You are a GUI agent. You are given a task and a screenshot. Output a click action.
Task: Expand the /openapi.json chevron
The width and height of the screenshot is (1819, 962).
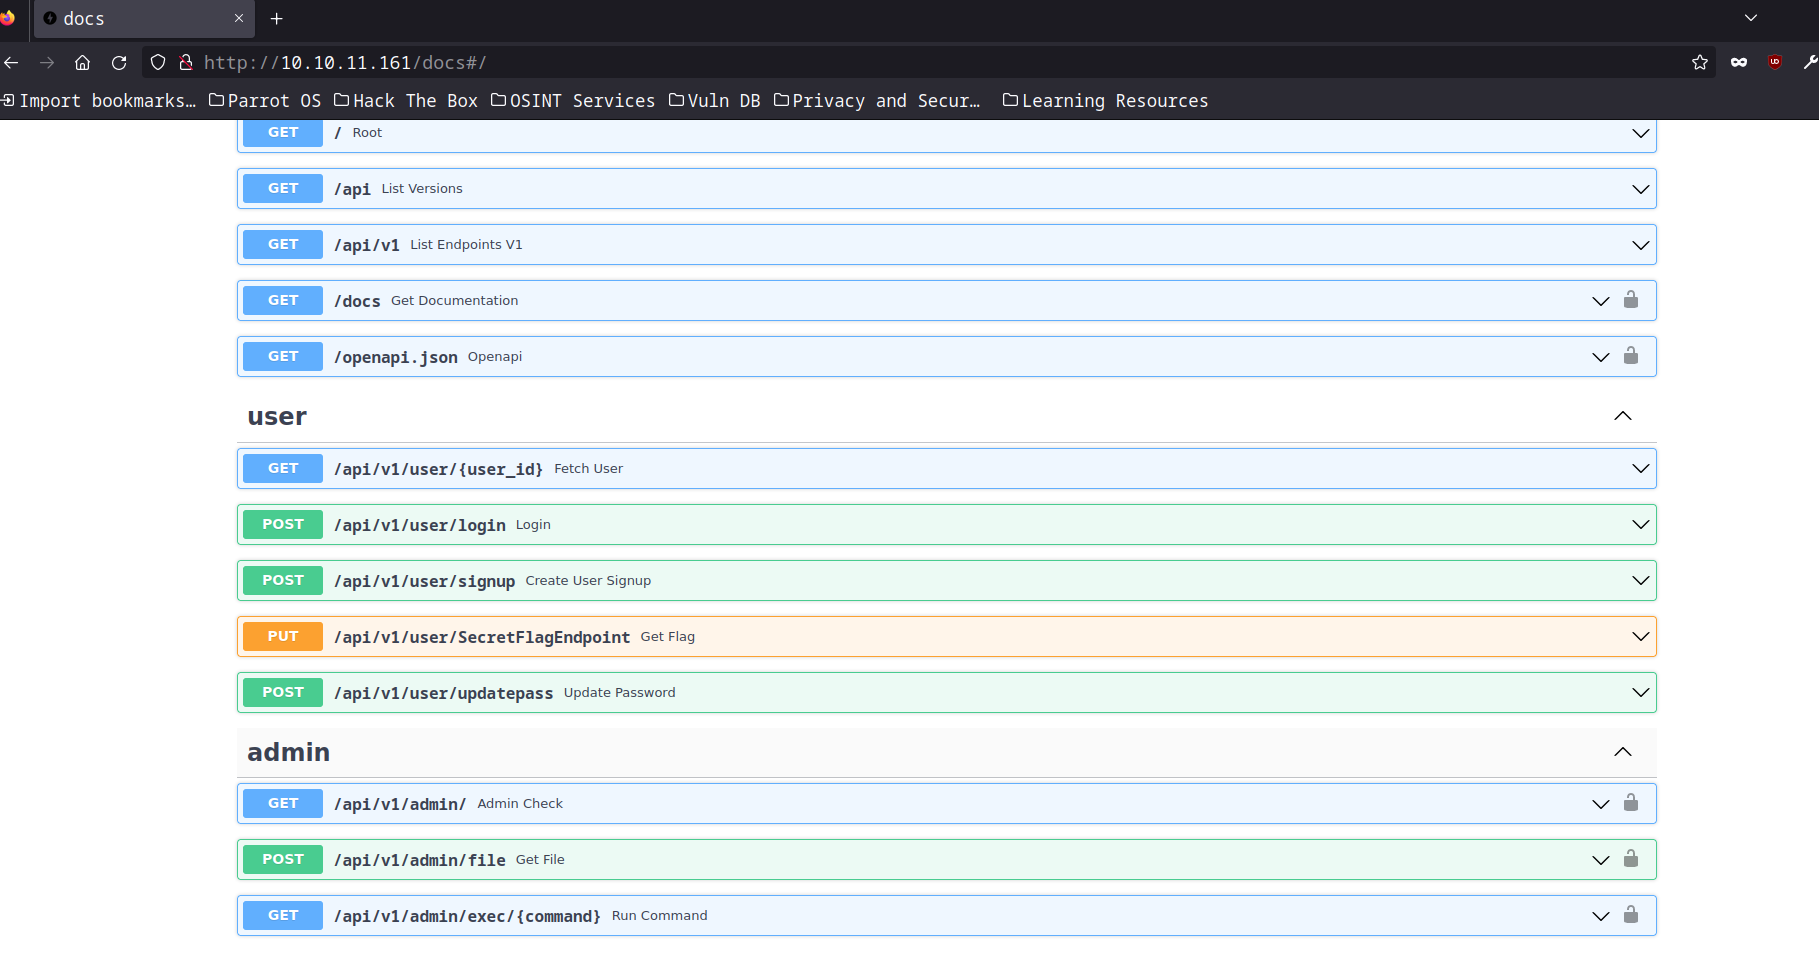click(x=1601, y=357)
